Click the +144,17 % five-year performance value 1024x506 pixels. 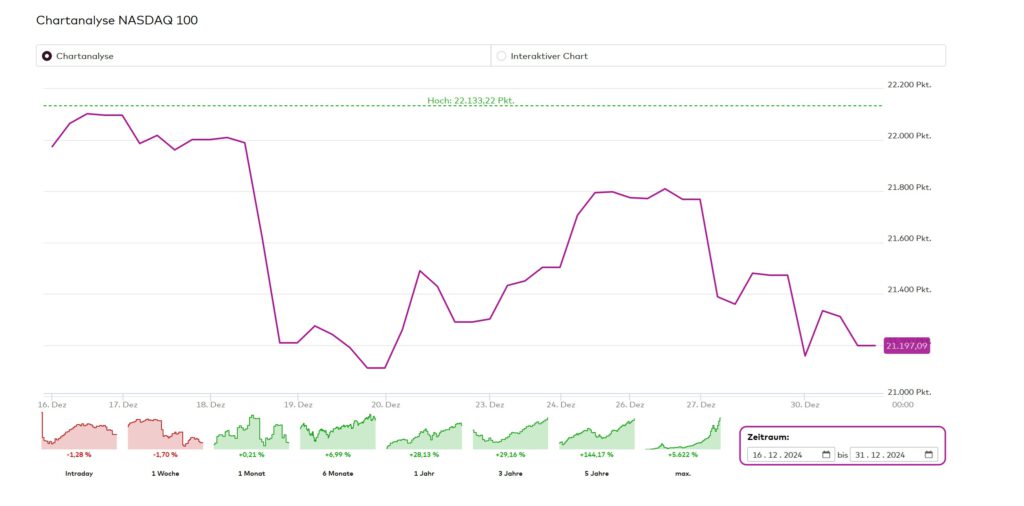[596, 454]
